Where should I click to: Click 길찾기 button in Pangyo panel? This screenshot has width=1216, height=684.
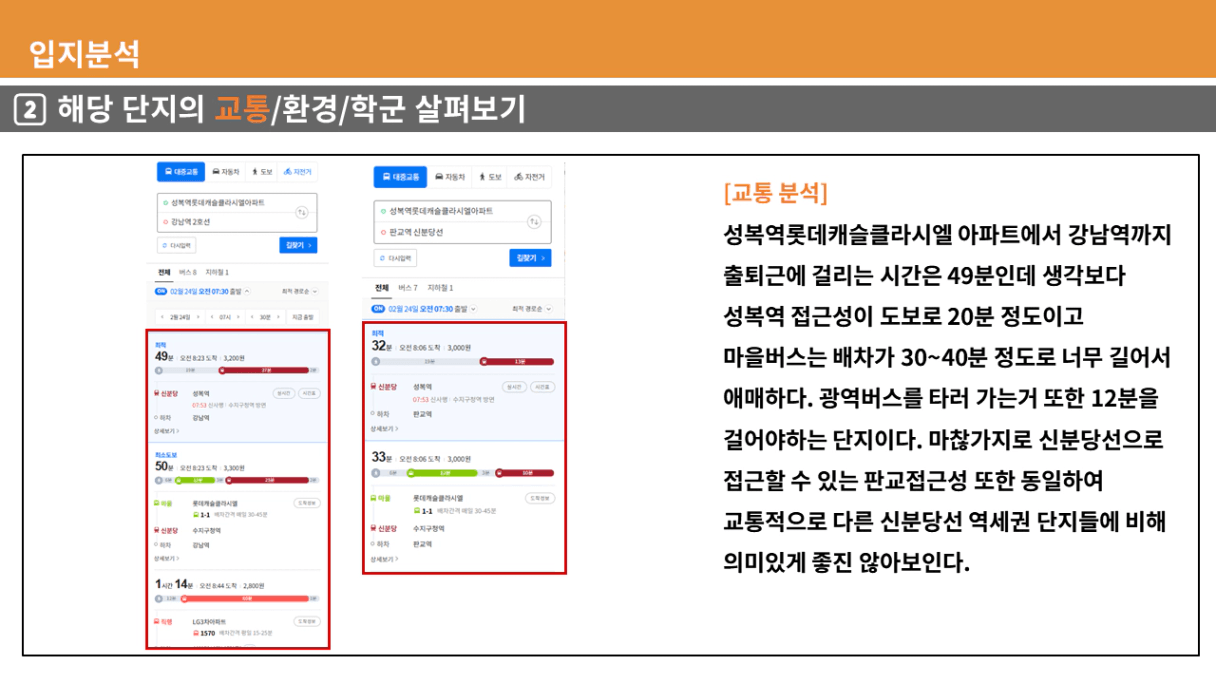coord(530,258)
